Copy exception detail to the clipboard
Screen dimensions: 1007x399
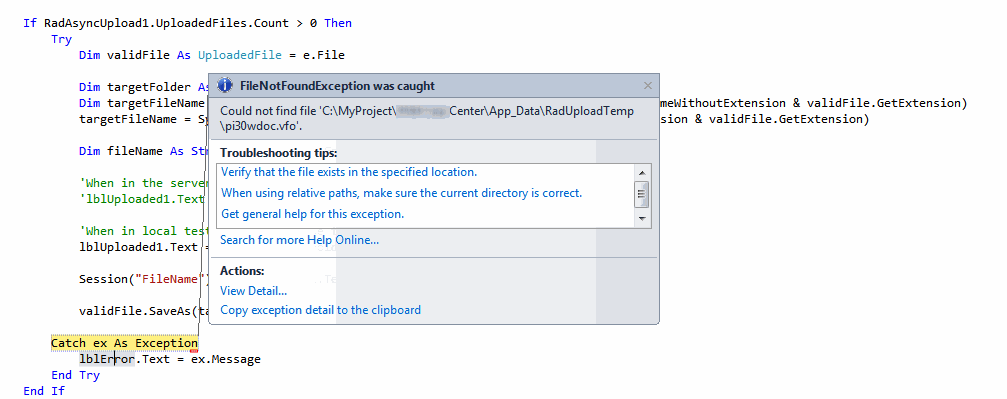(x=320, y=310)
